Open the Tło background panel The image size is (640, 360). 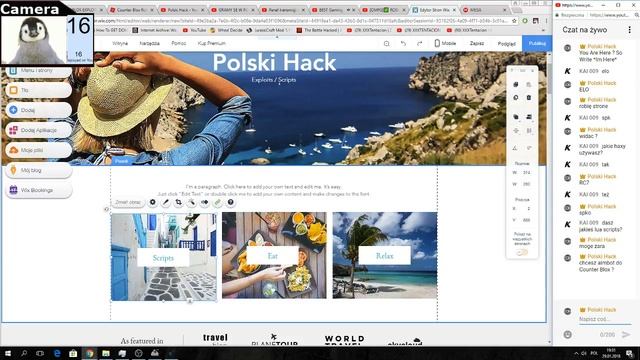pyautogui.click(x=39, y=90)
